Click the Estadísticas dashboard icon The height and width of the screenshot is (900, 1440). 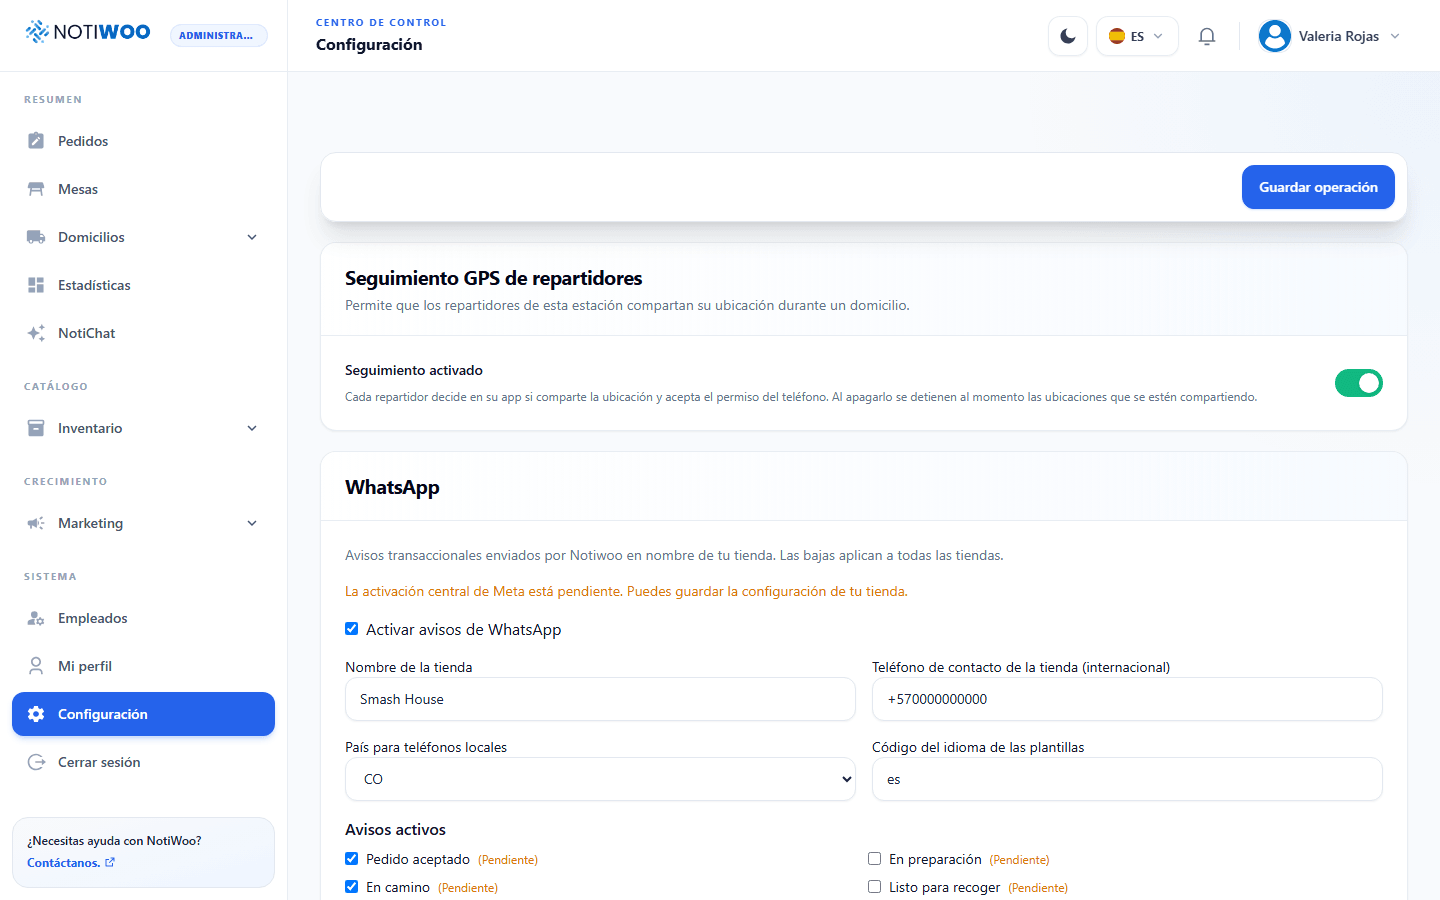click(36, 285)
